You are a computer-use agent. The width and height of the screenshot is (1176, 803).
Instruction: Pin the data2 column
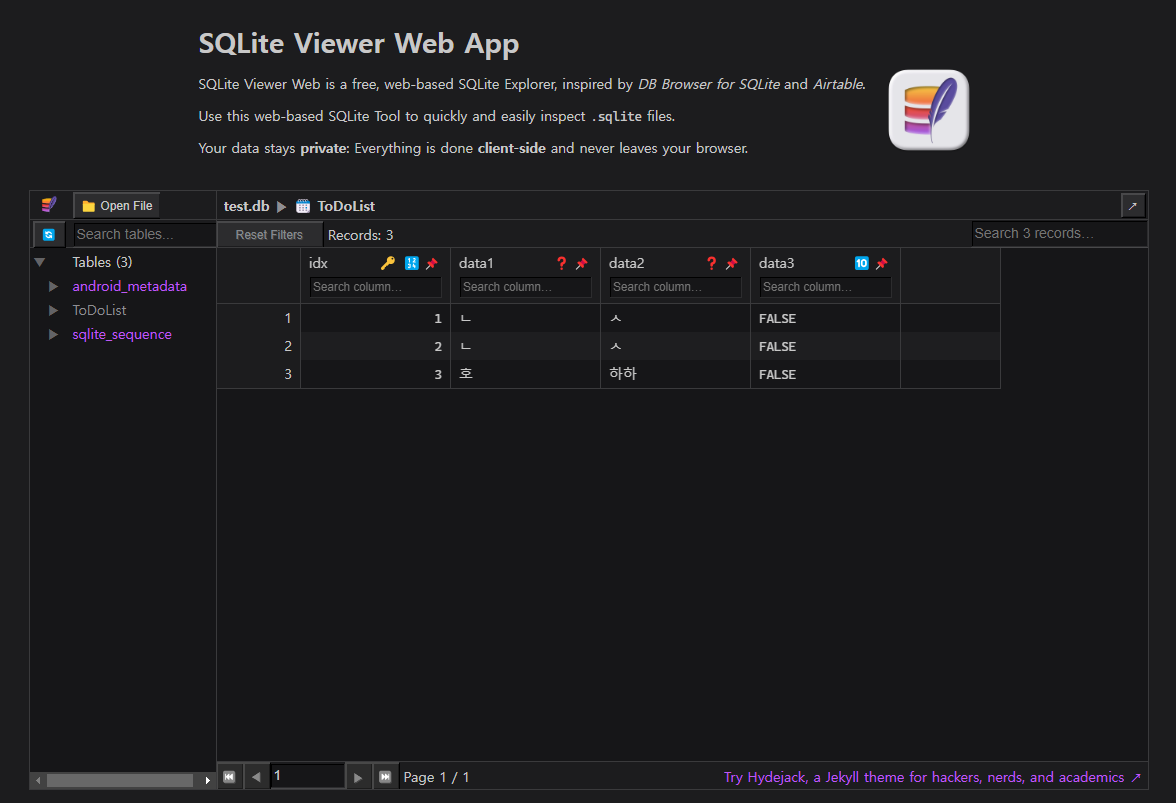tap(732, 263)
